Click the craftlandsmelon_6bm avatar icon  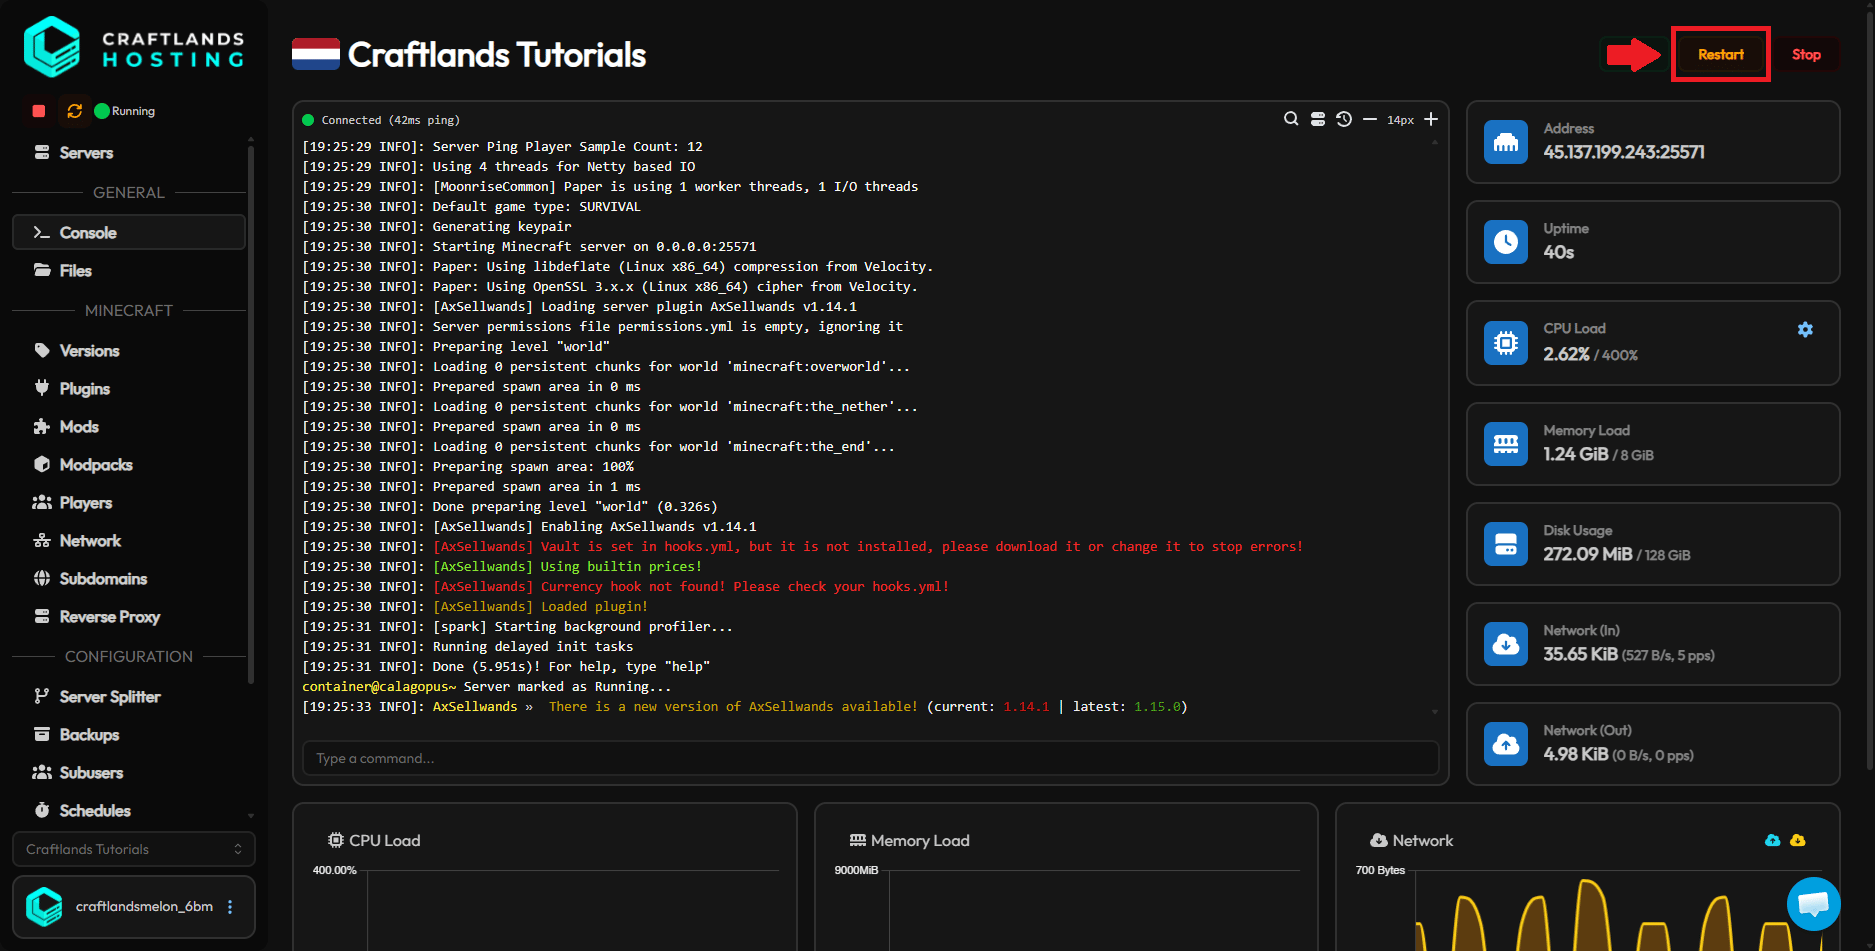pyautogui.click(x=44, y=907)
